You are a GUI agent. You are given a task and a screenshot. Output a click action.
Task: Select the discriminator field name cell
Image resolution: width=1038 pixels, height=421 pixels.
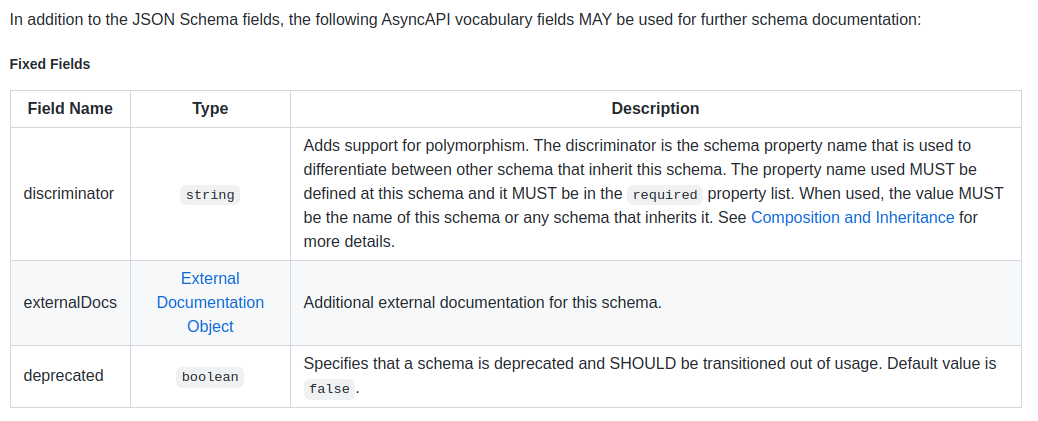pyautogui.click(x=69, y=194)
